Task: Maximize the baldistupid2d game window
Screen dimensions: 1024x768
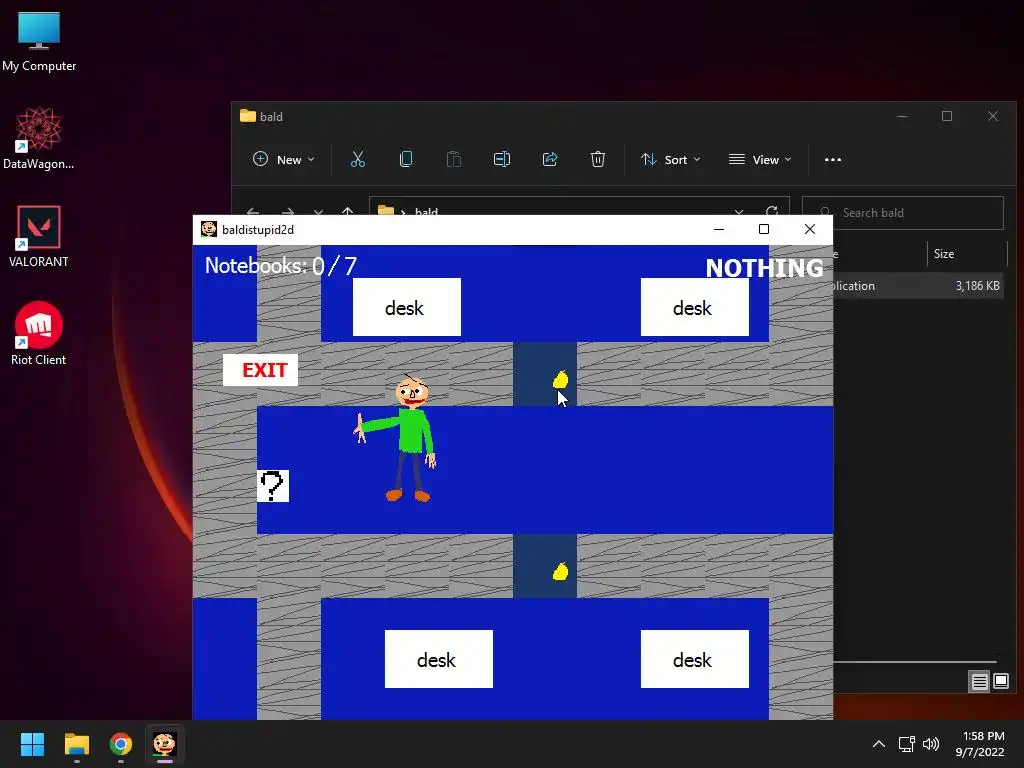Action: point(764,229)
